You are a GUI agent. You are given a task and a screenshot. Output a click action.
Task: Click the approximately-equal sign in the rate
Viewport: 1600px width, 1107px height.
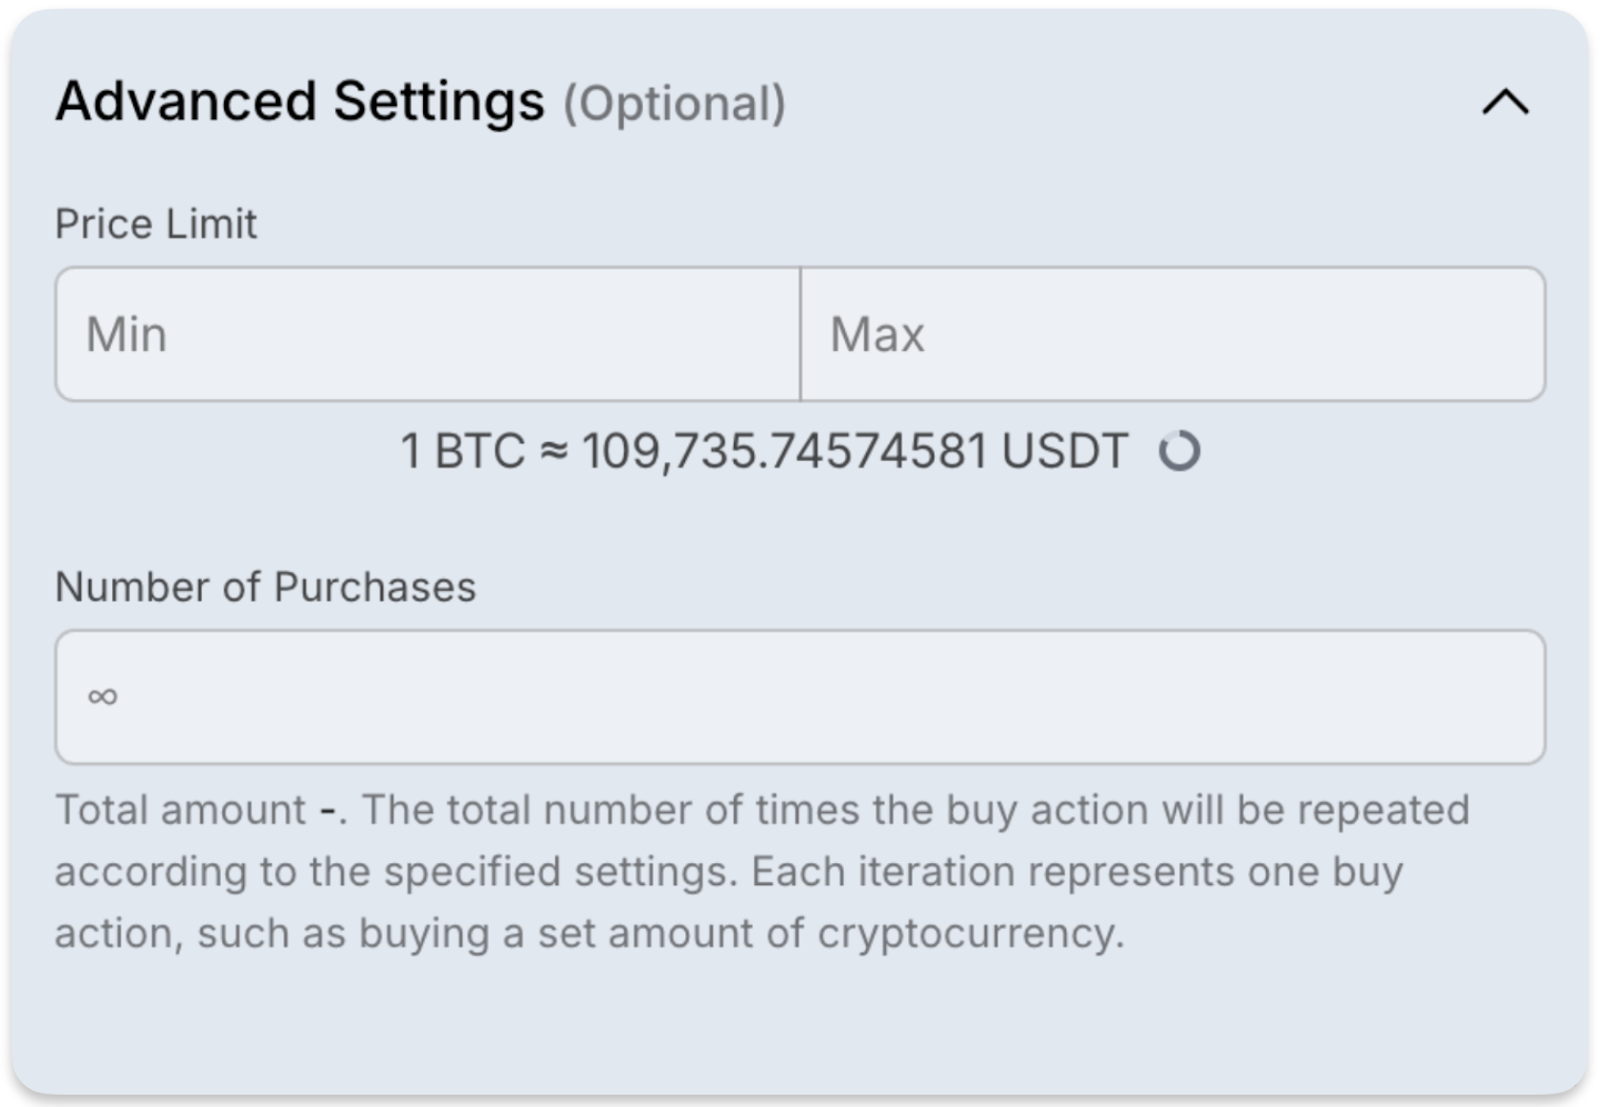tap(554, 451)
